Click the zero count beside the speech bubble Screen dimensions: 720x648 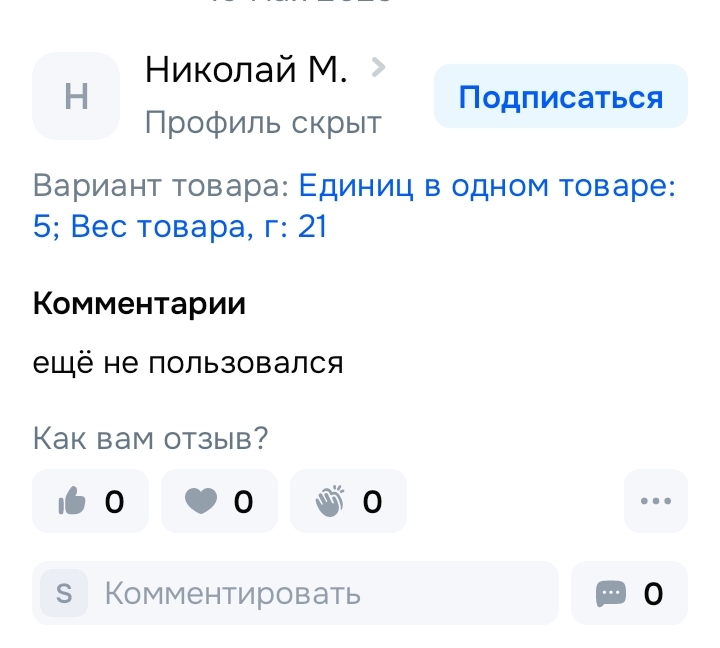point(653,594)
